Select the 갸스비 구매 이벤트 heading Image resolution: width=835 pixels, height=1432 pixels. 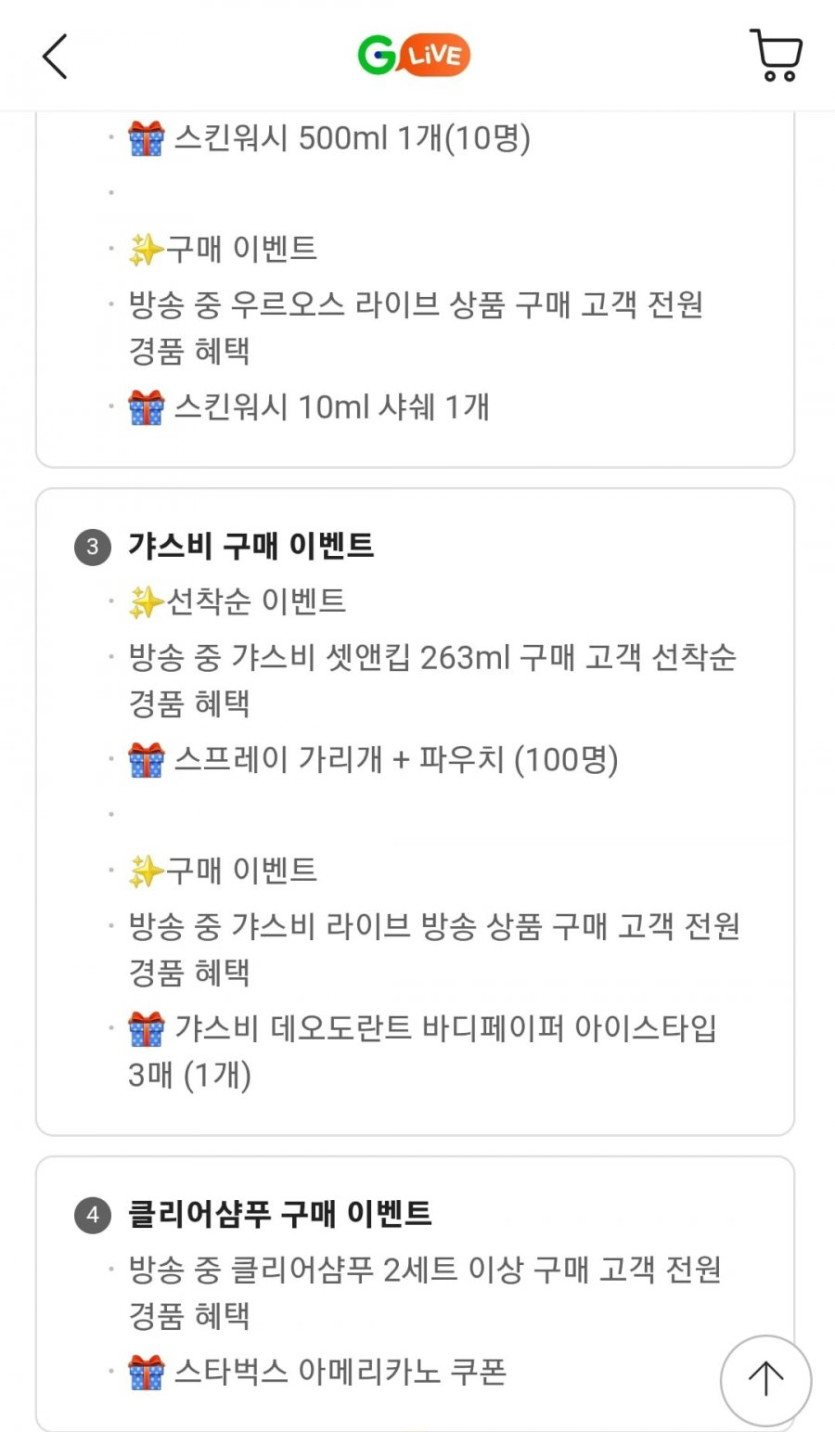tap(251, 546)
